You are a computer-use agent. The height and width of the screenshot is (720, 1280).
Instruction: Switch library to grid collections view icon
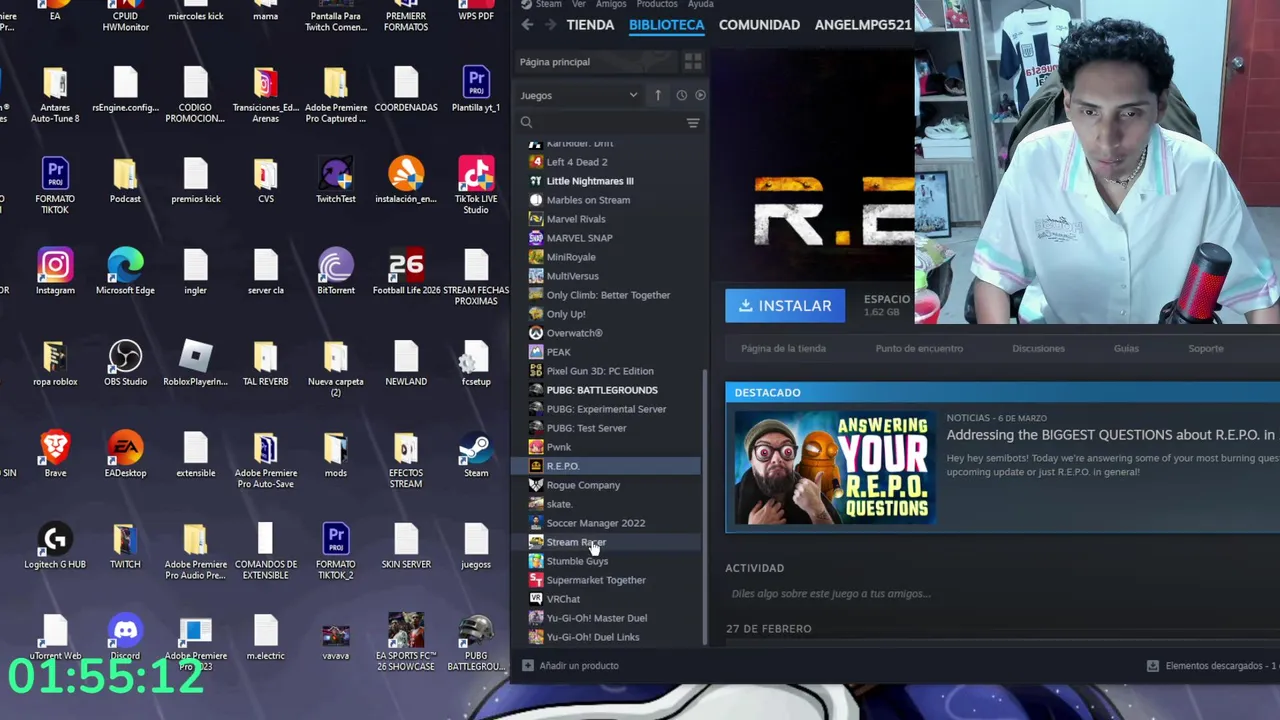pos(693,62)
